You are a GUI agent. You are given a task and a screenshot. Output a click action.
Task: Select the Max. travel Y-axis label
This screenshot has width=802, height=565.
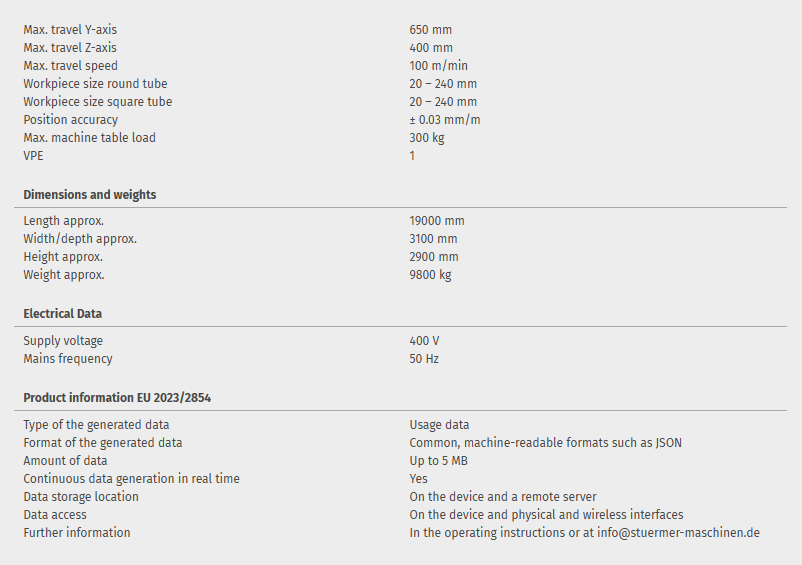coord(70,30)
